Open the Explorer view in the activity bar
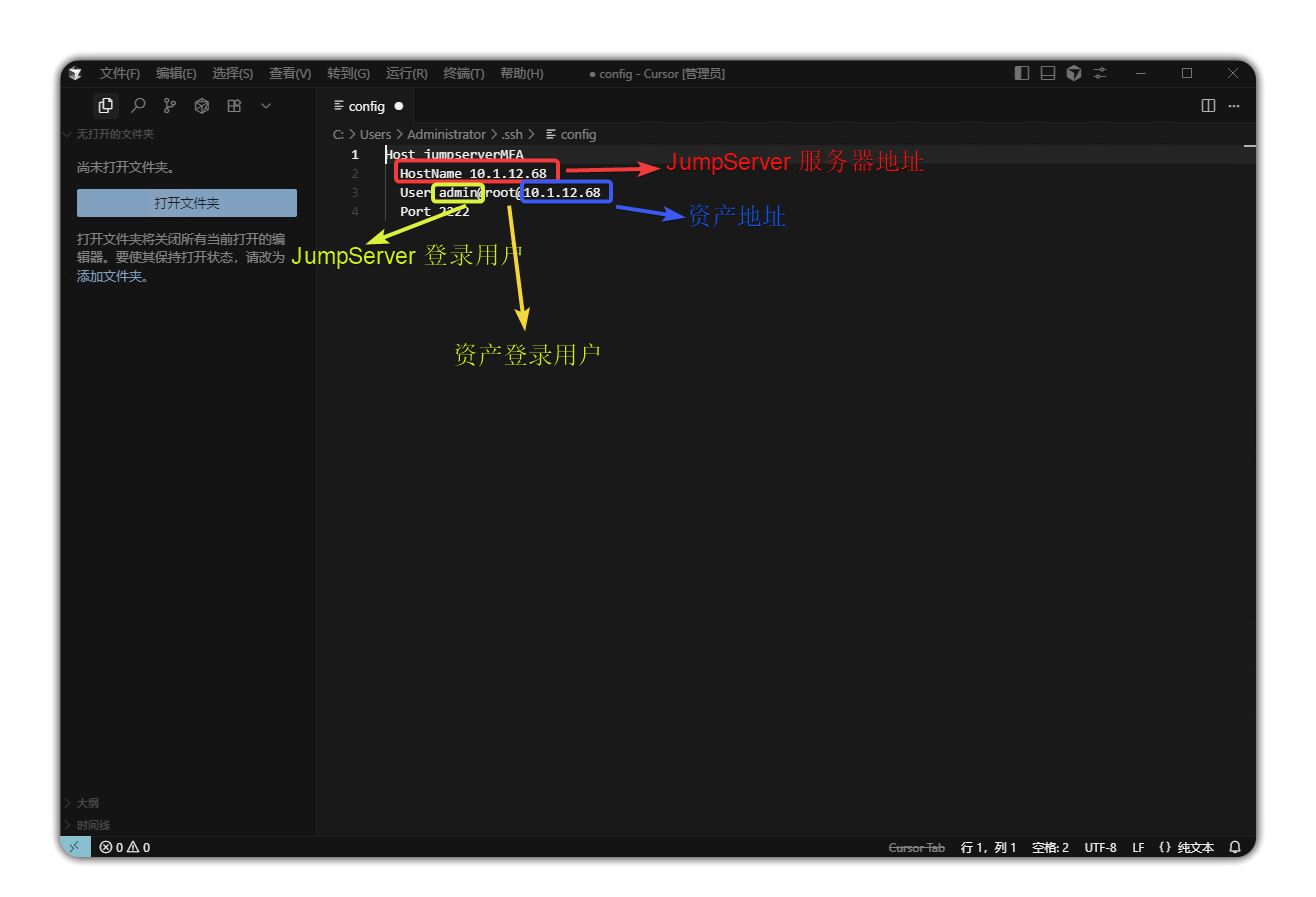 click(106, 105)
